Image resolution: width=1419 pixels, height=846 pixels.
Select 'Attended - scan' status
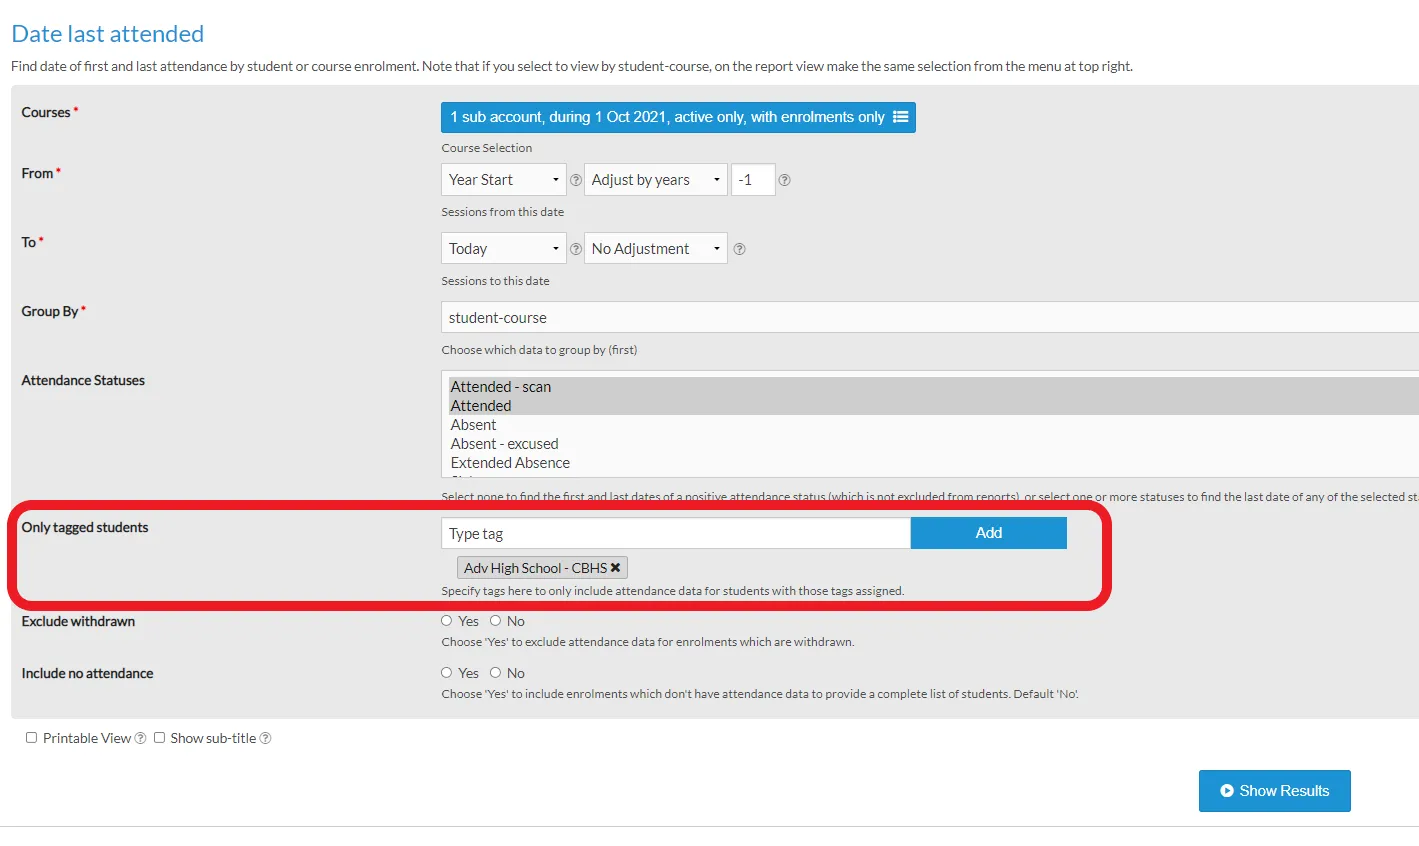click(933, 387)
